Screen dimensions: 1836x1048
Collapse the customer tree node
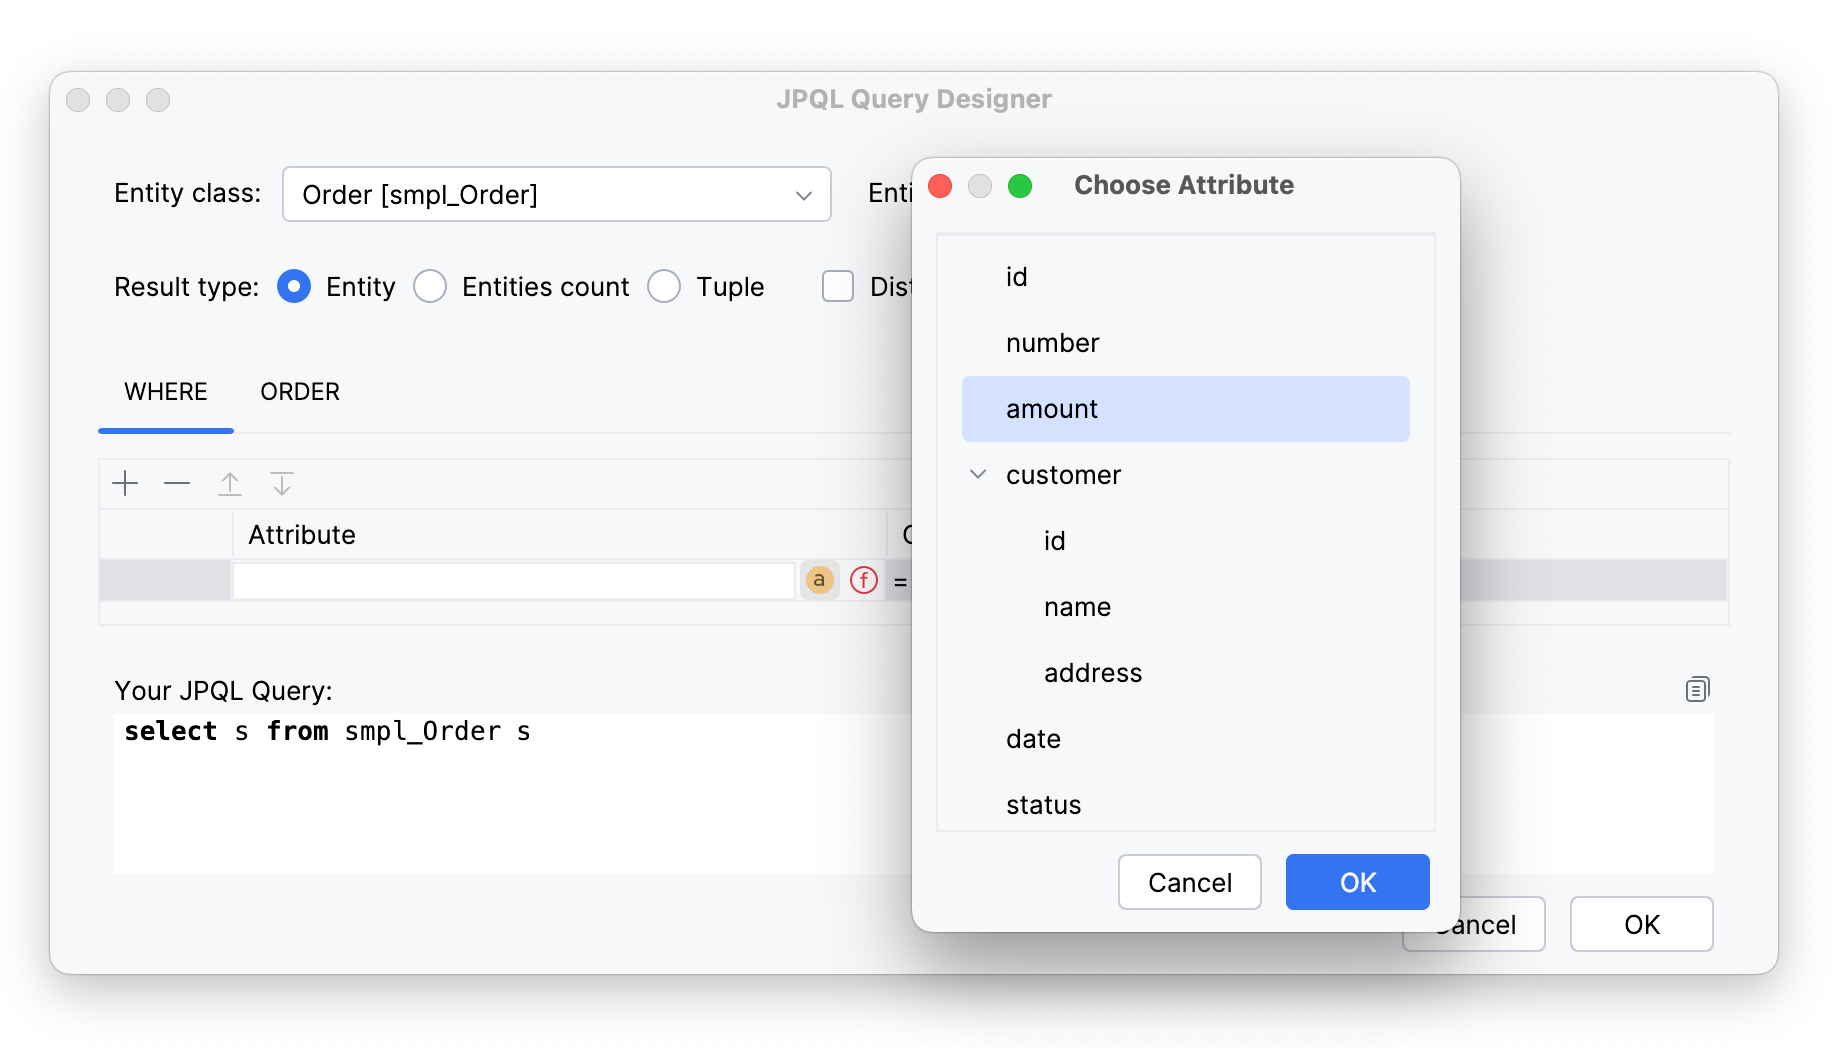coord(978,475)
